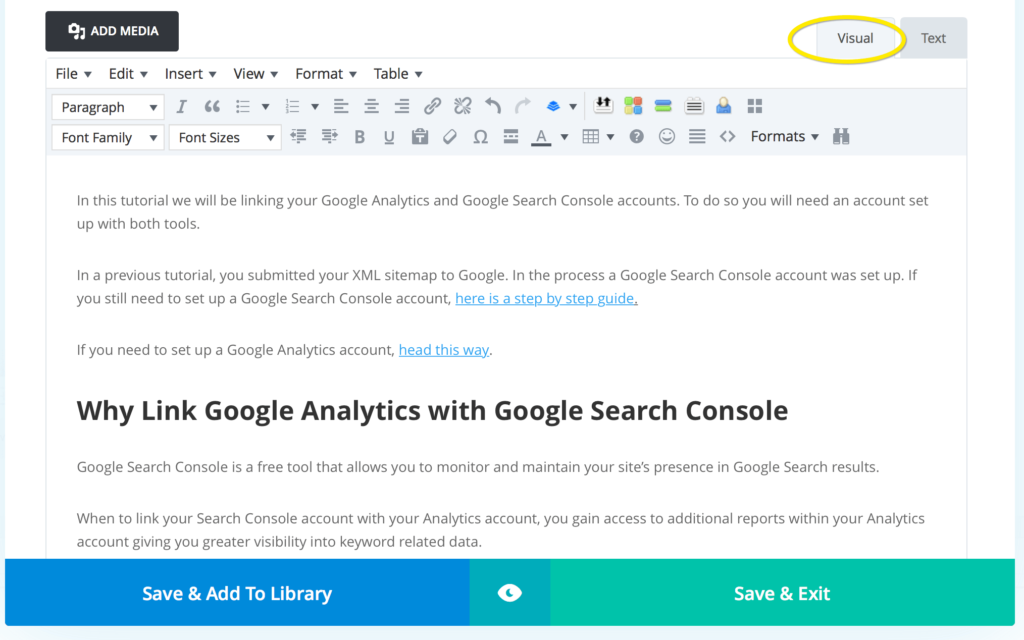Apply text color with A icon

tap(541, 136)
